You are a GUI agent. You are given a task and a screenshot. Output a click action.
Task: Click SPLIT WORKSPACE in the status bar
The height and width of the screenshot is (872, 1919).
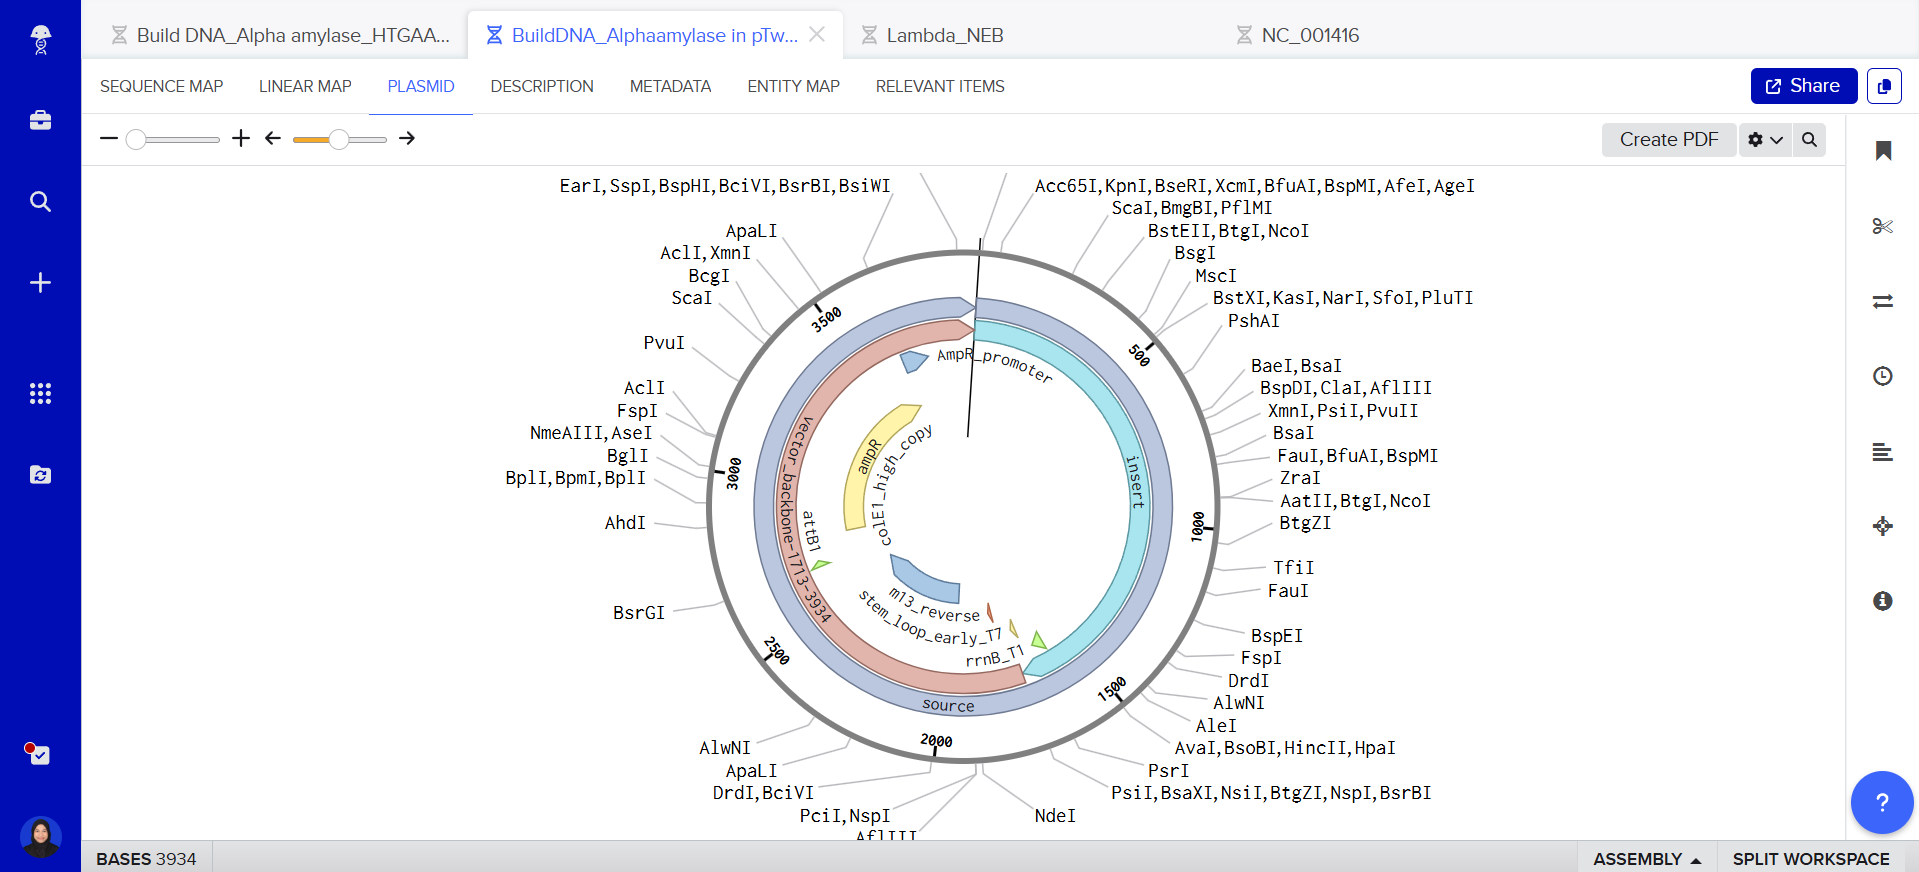(1810, 859)
